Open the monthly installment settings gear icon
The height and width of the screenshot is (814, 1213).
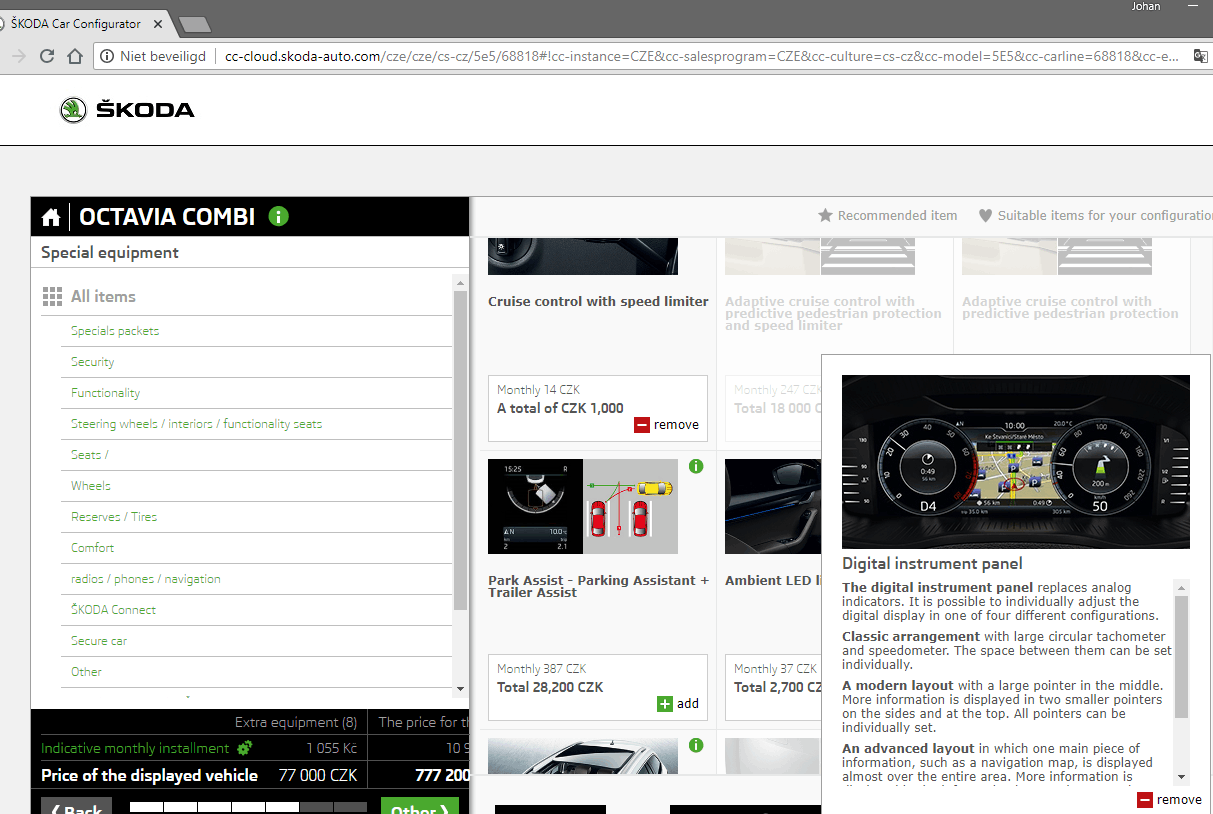click(244, 748)
